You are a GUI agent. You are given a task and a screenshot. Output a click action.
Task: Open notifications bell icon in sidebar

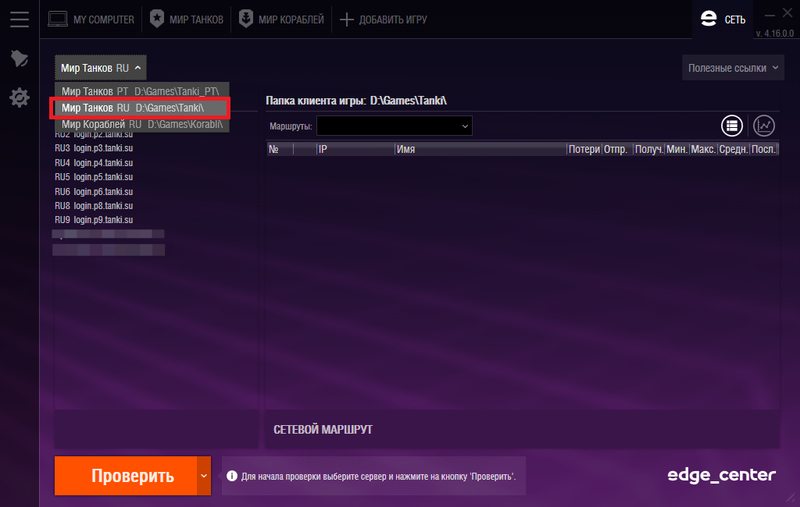pos(19,59)
